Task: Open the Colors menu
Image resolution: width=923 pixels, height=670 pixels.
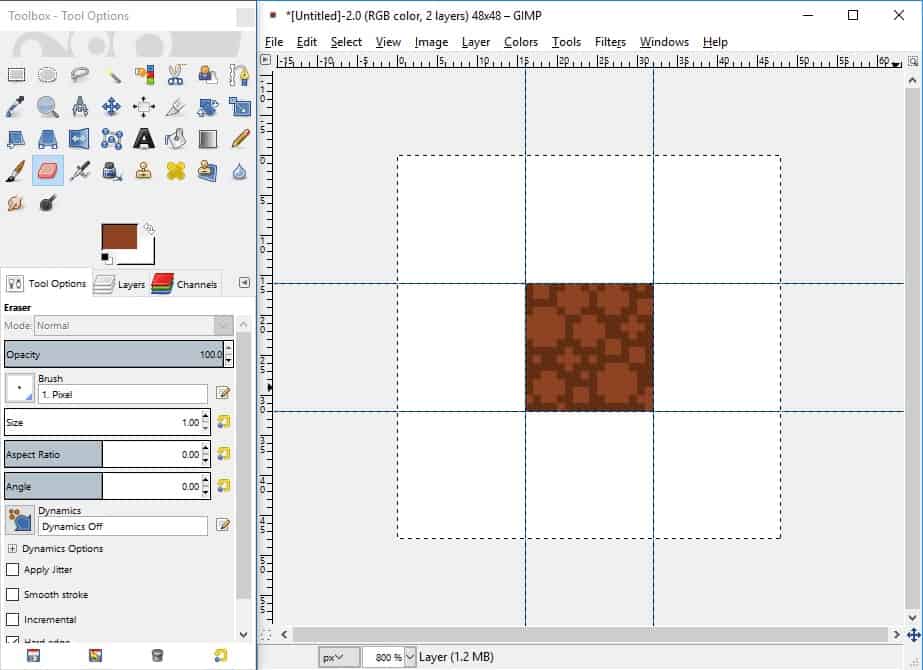Action: [x=520, y=42]
